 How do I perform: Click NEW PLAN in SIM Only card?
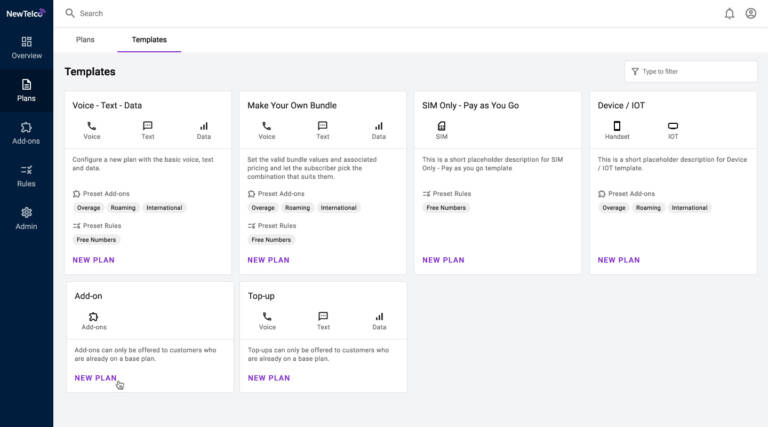pos(443,260)
